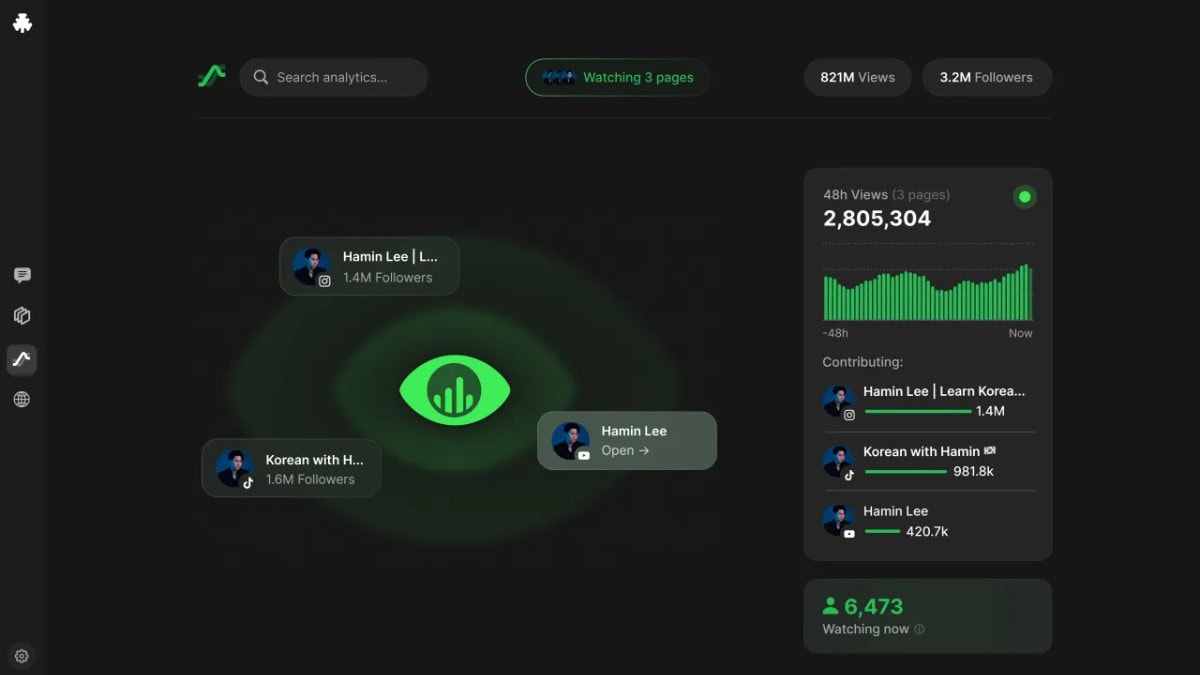Image resolution: width=1200 pixels, height=675 pixels.
Task: Open the settings gear at the bottom left
Action: pos(22,655)
